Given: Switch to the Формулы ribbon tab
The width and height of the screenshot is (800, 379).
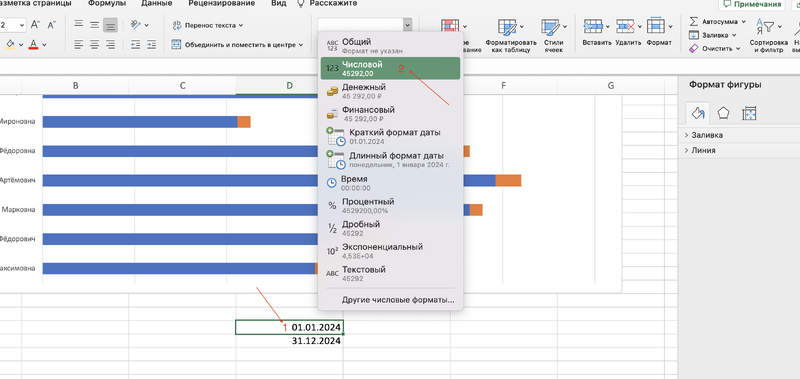Looking at the screenshot, I should point(107,3).
